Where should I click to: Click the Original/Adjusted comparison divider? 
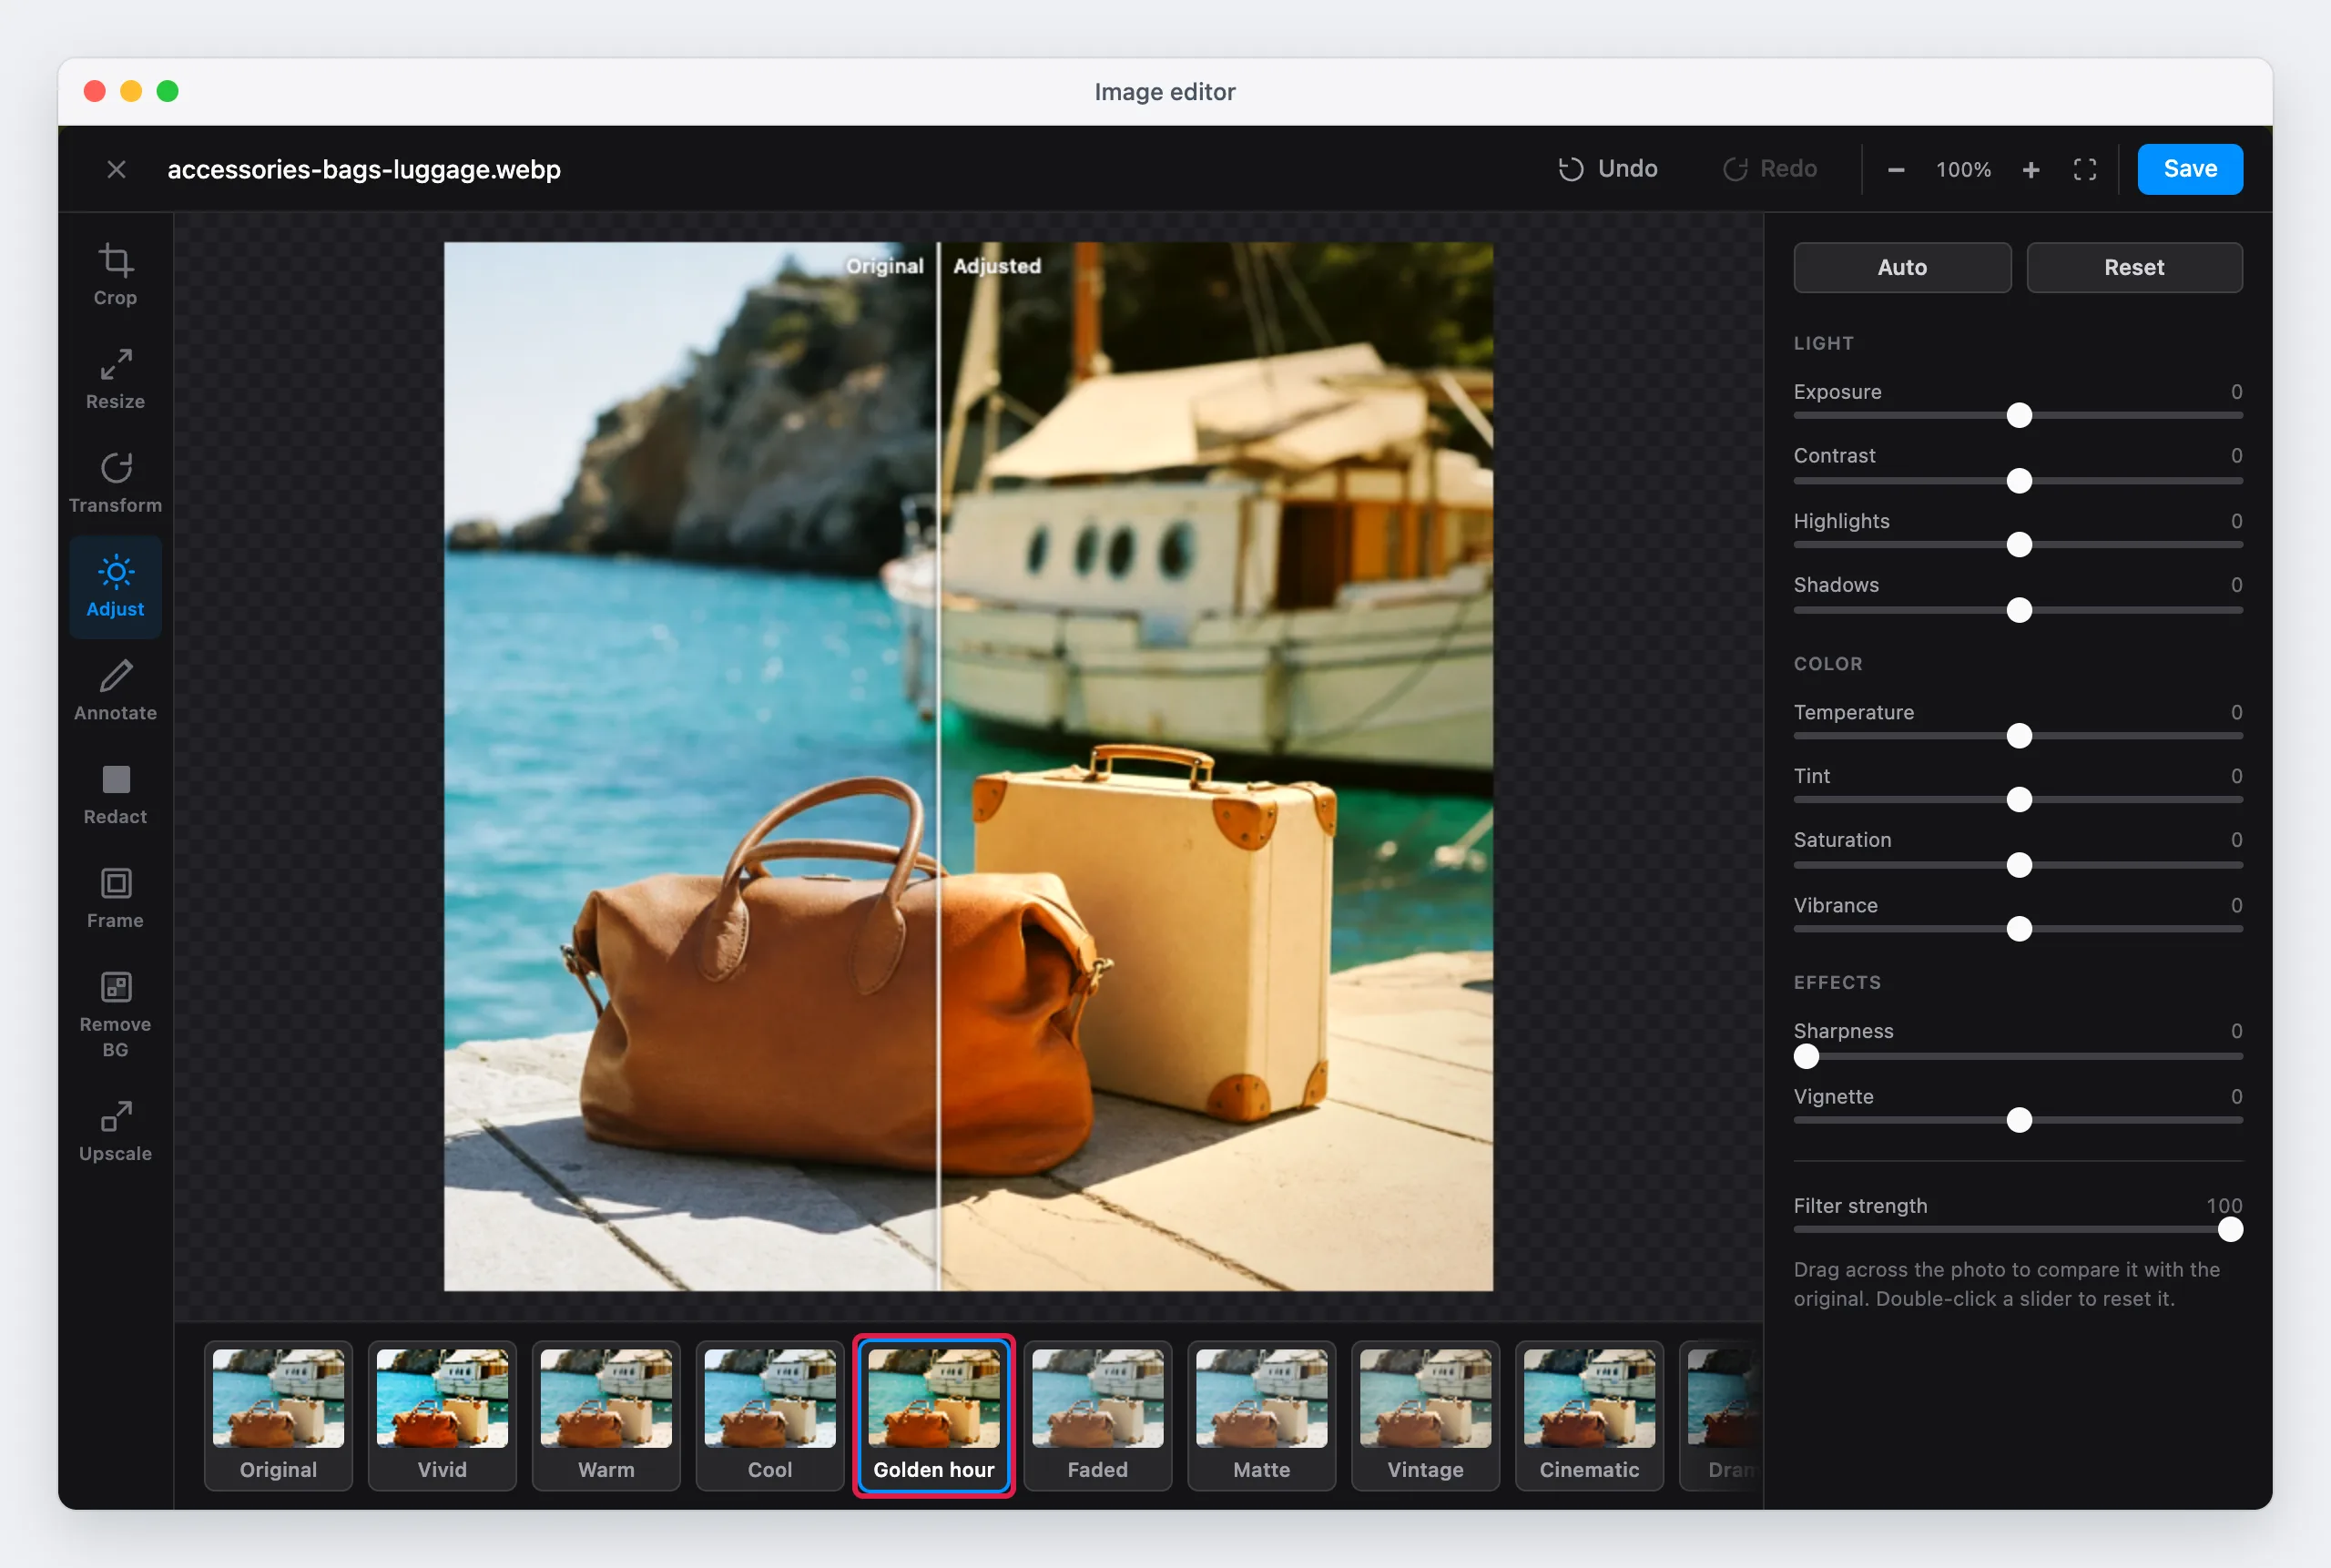938,766
